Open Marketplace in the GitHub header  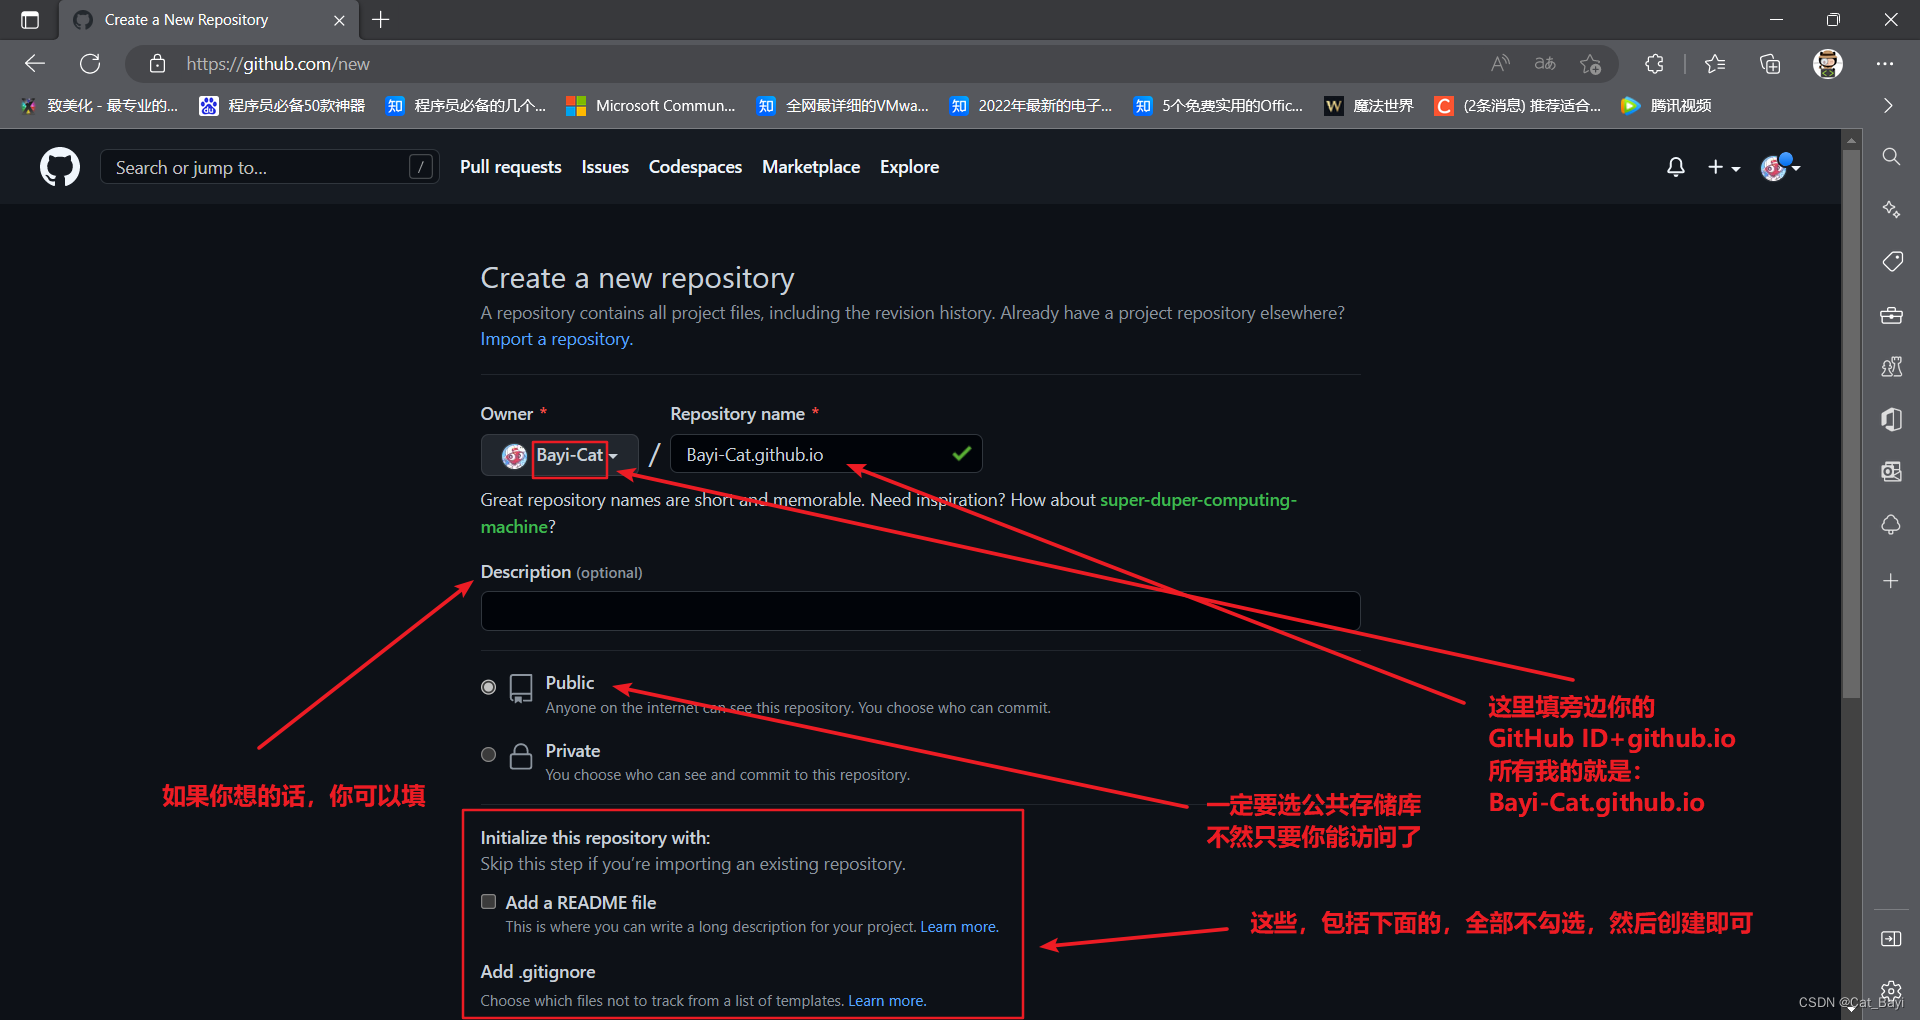[811, 167]
